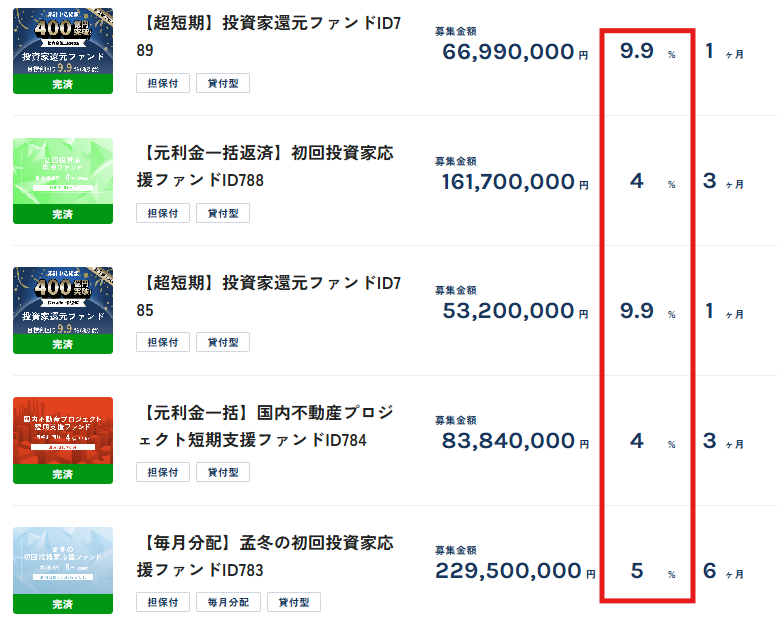Select the 担保付 tag for fund ID785
This screenshot has width=777, height=632.
tap(162, 343)
